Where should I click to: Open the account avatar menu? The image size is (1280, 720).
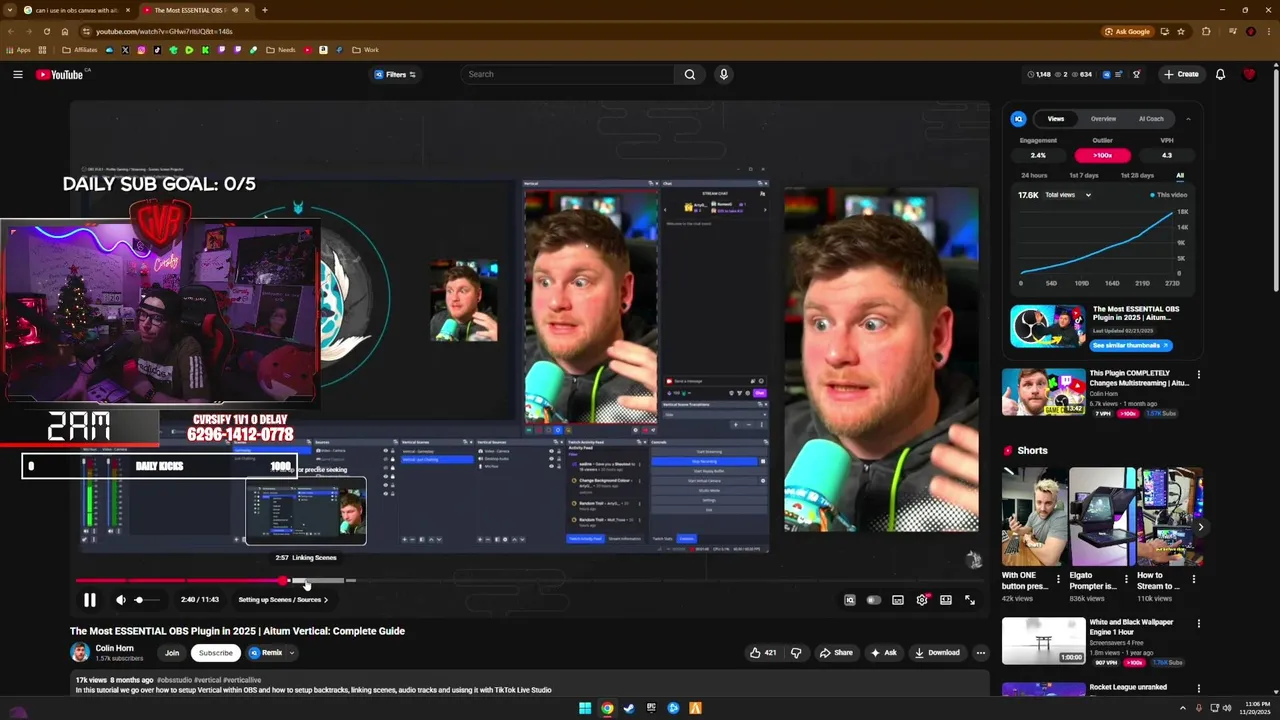[1249, 74]
